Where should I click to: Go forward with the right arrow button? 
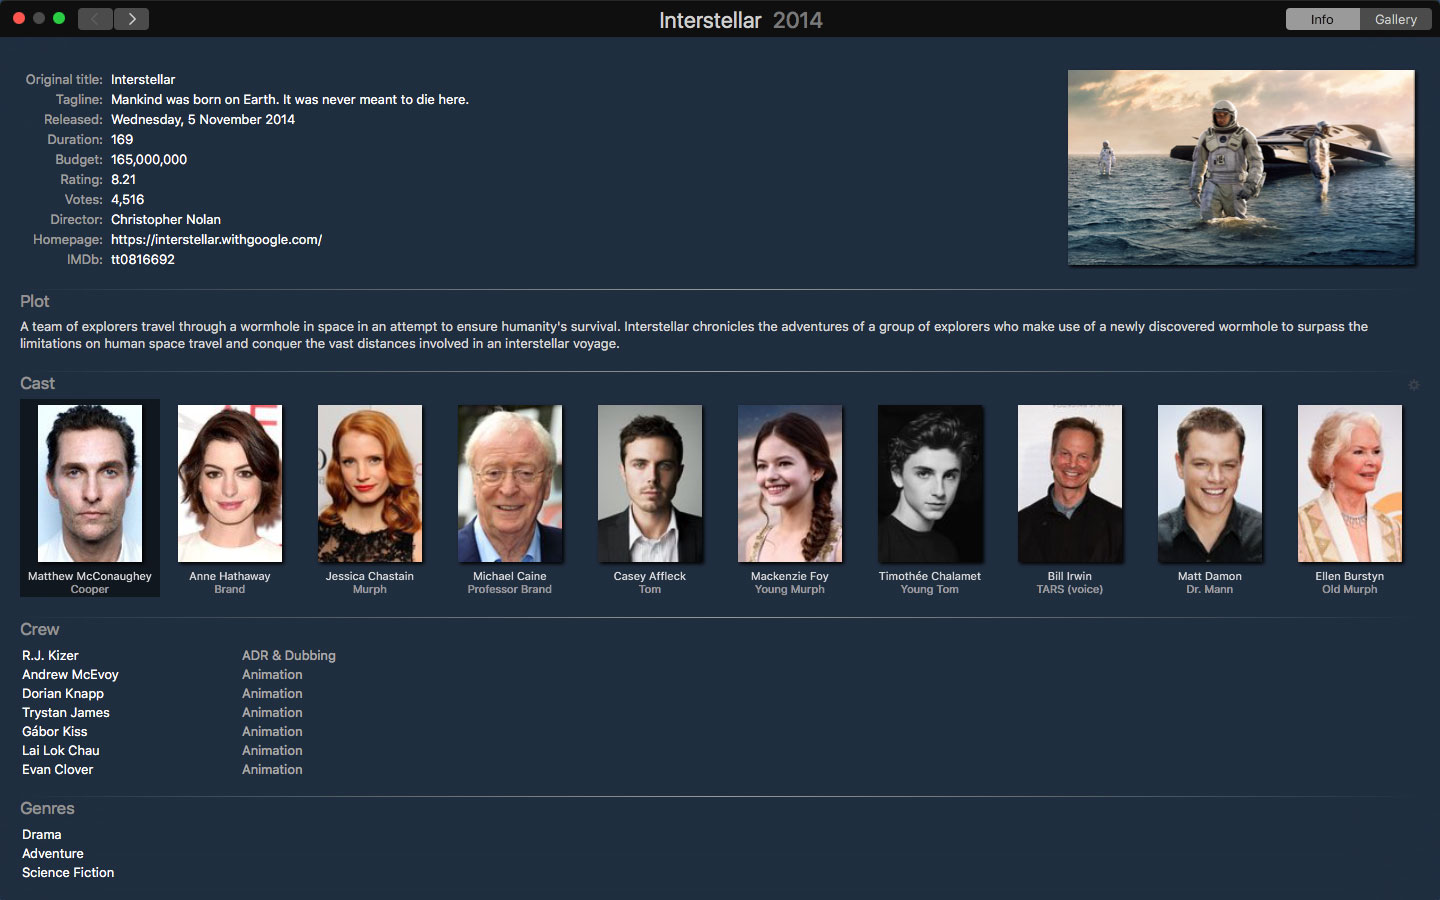coord(132,19)
